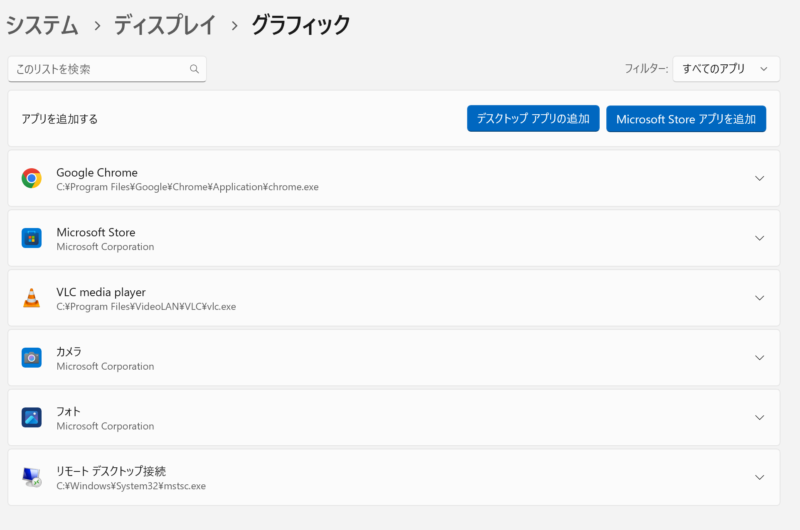Viewport: 800px width, 530px height.
Task: Expand the Microsoft Store row chevron
Action: [759, 238]
